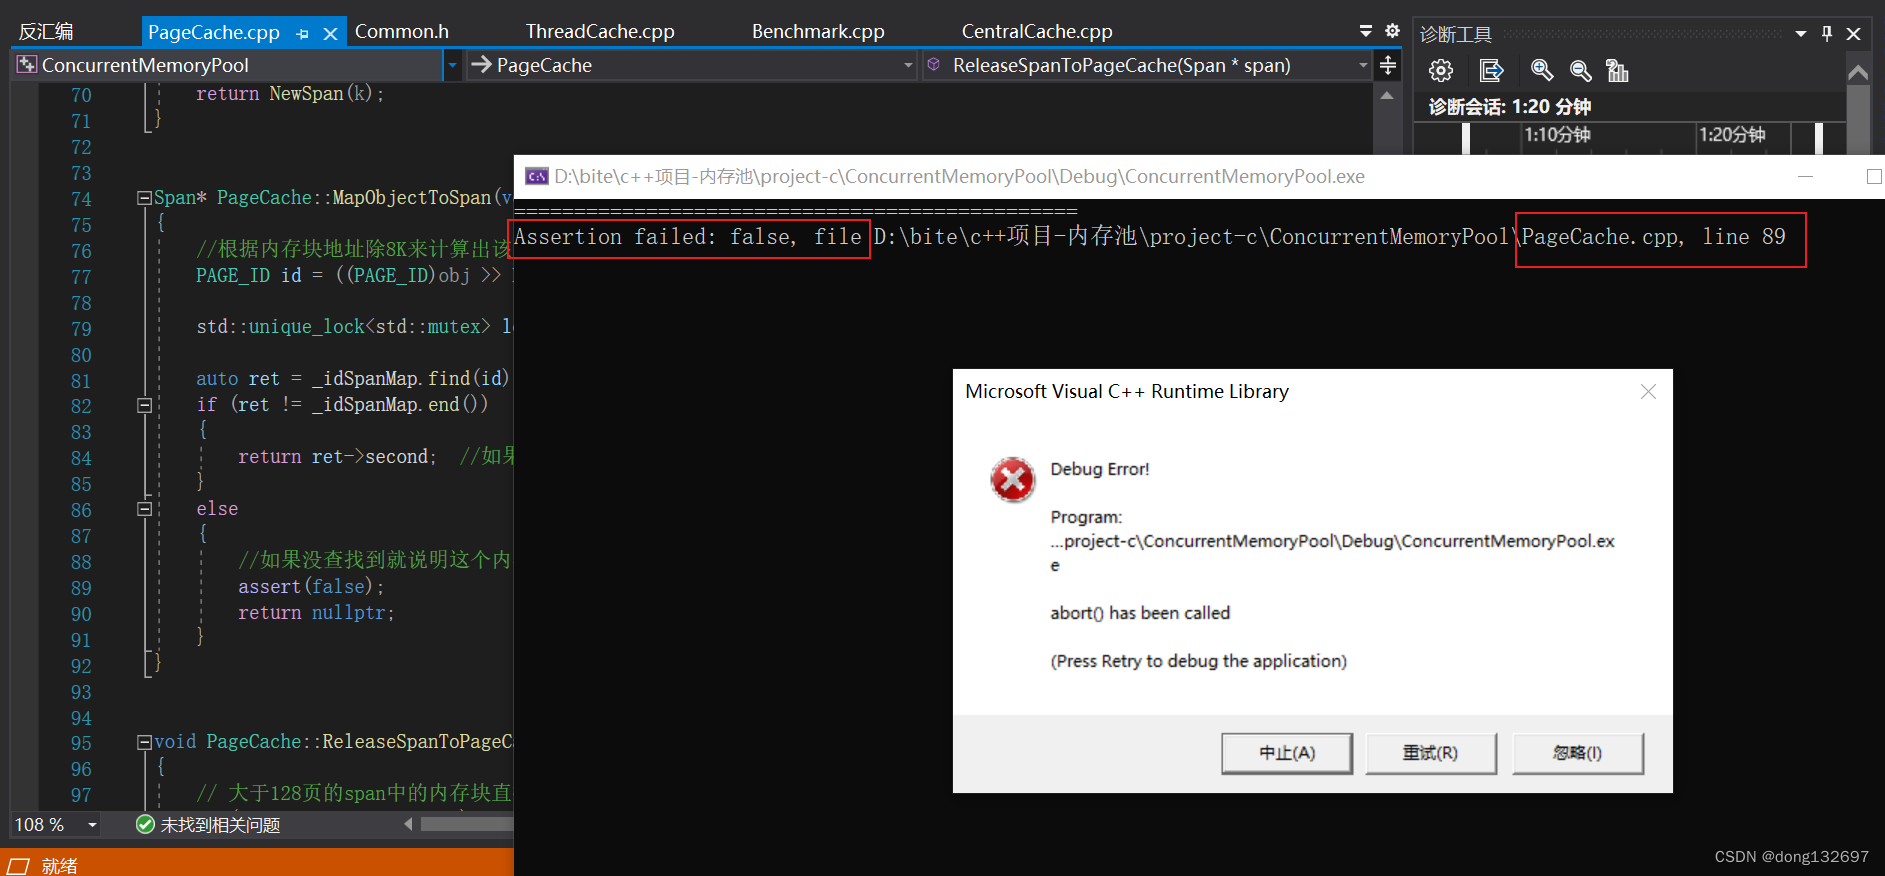This screenshot has height=876, width=1885.
Task: Click the red Debug Error icon
Action: (x=1013, y=480)
